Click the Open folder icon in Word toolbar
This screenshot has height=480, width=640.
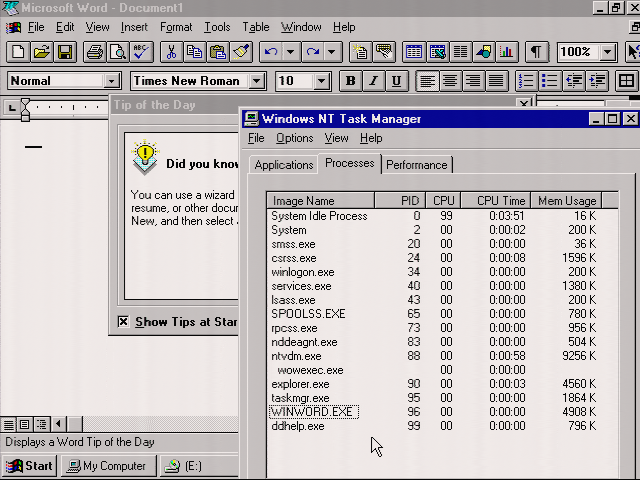[x=41, y=52]
